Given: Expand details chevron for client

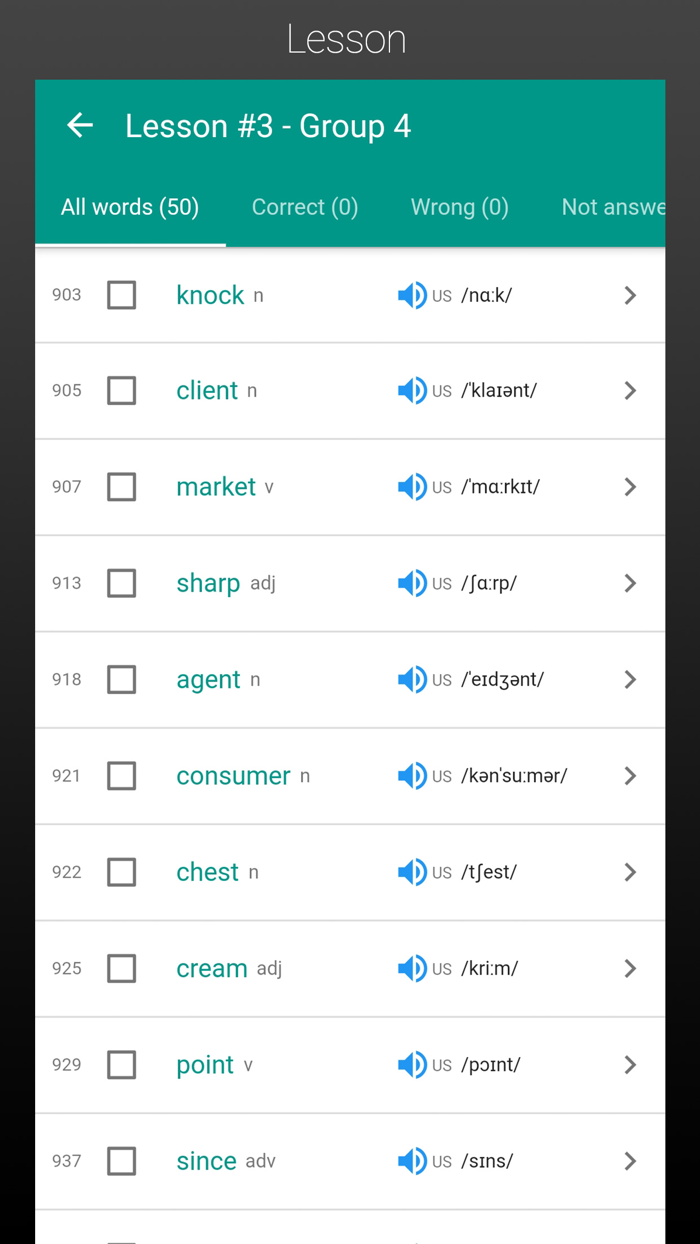Looking at the screenshot, I should click(630, 391).
